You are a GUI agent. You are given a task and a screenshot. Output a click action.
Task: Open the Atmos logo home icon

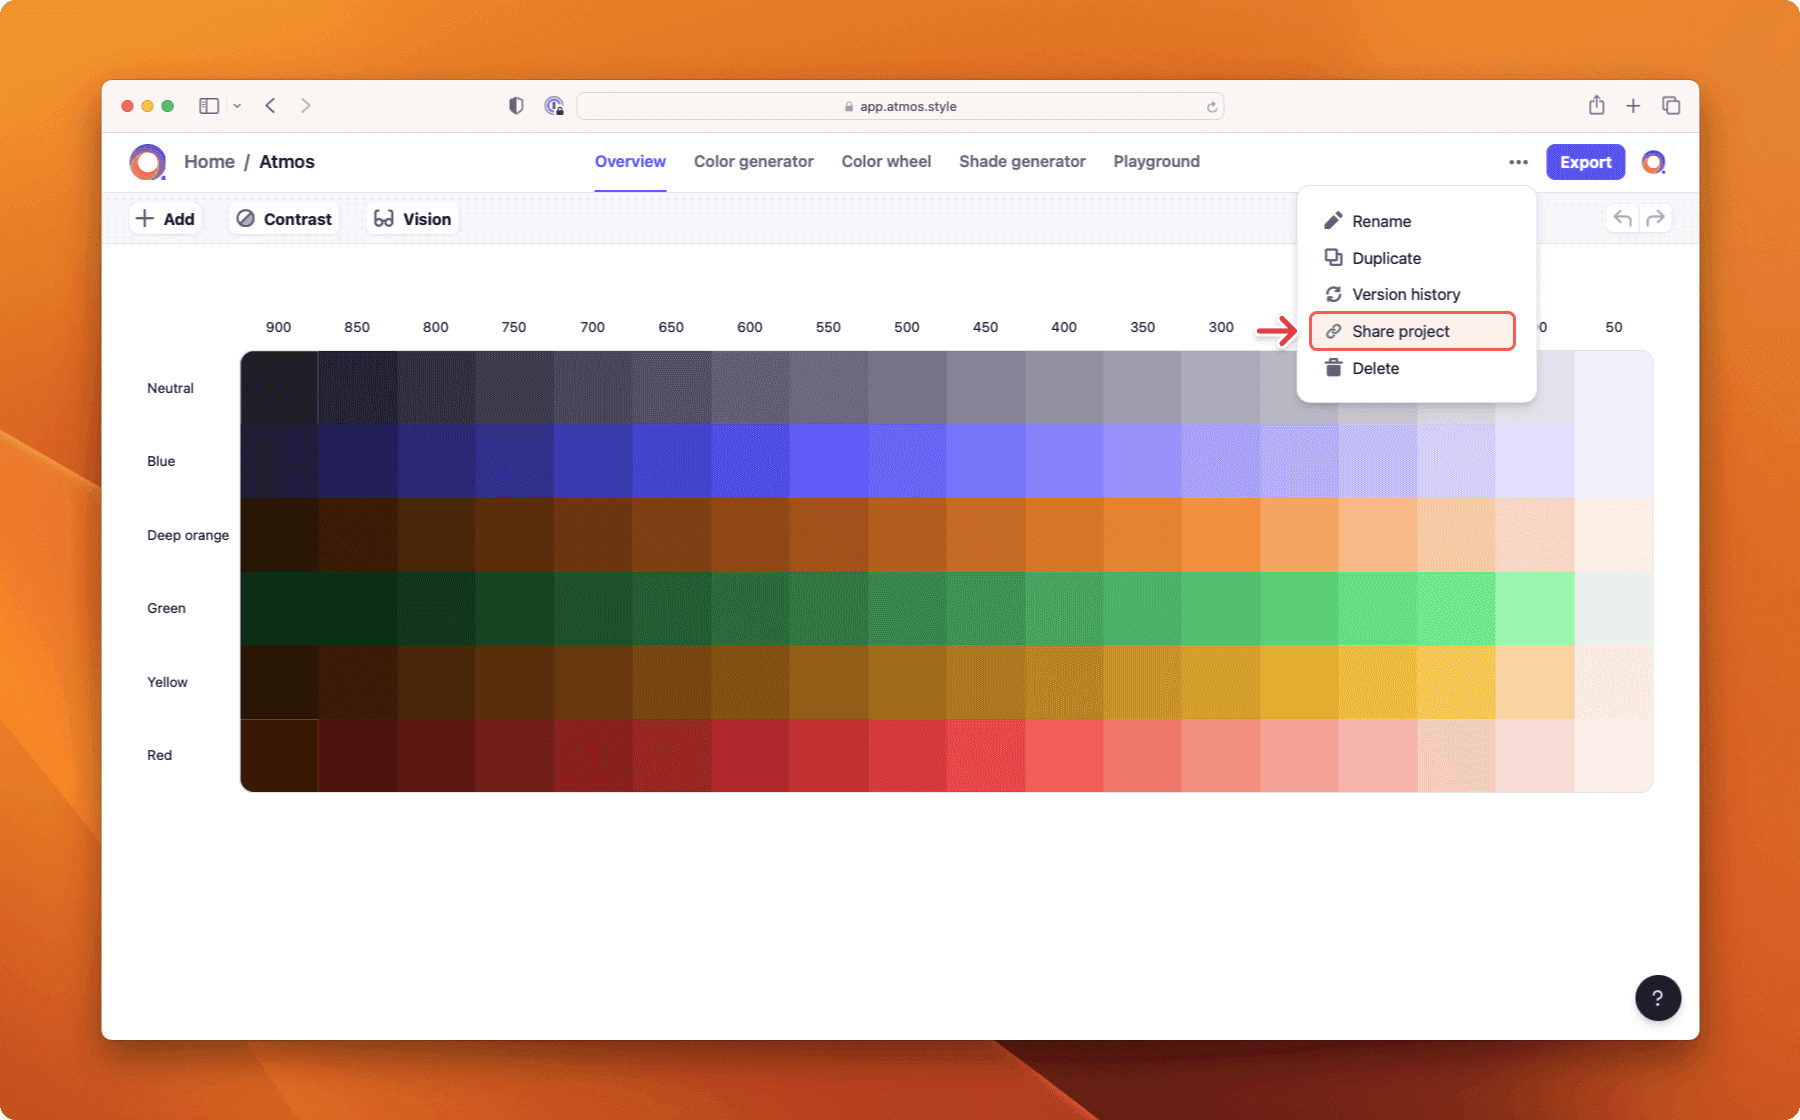tap(147, 161)
